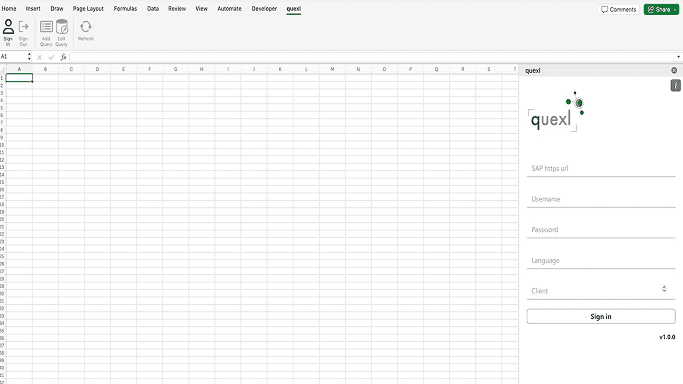Open the Data tab
The image size is (683, 384).
coord(153,8)
